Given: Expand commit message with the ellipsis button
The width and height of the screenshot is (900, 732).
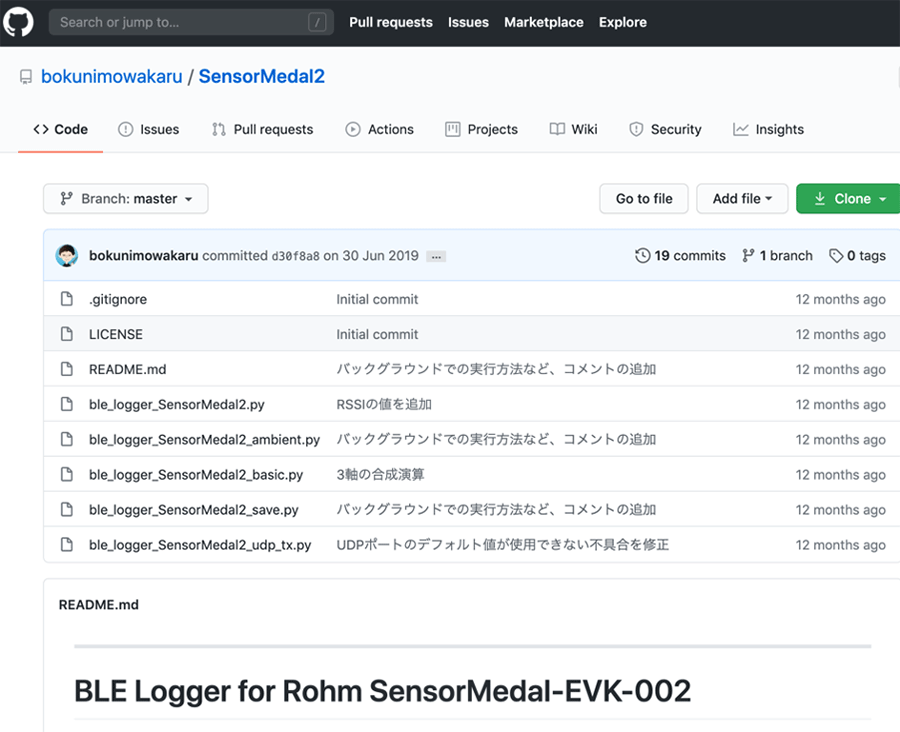Looking at the screenshot, I should [436, 257].
